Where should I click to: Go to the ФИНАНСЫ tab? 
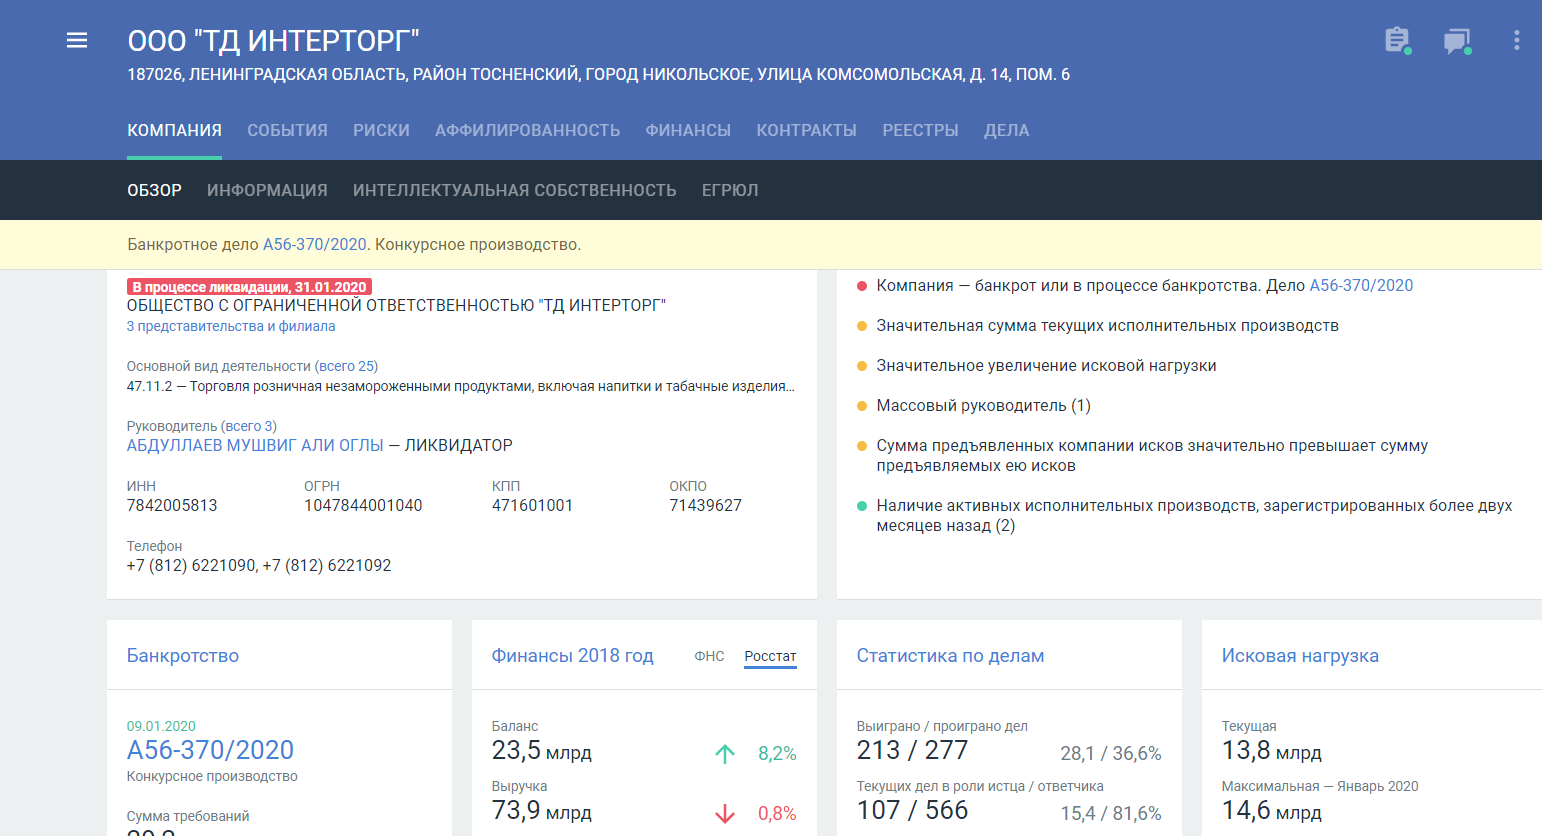(x=688, y=130)
